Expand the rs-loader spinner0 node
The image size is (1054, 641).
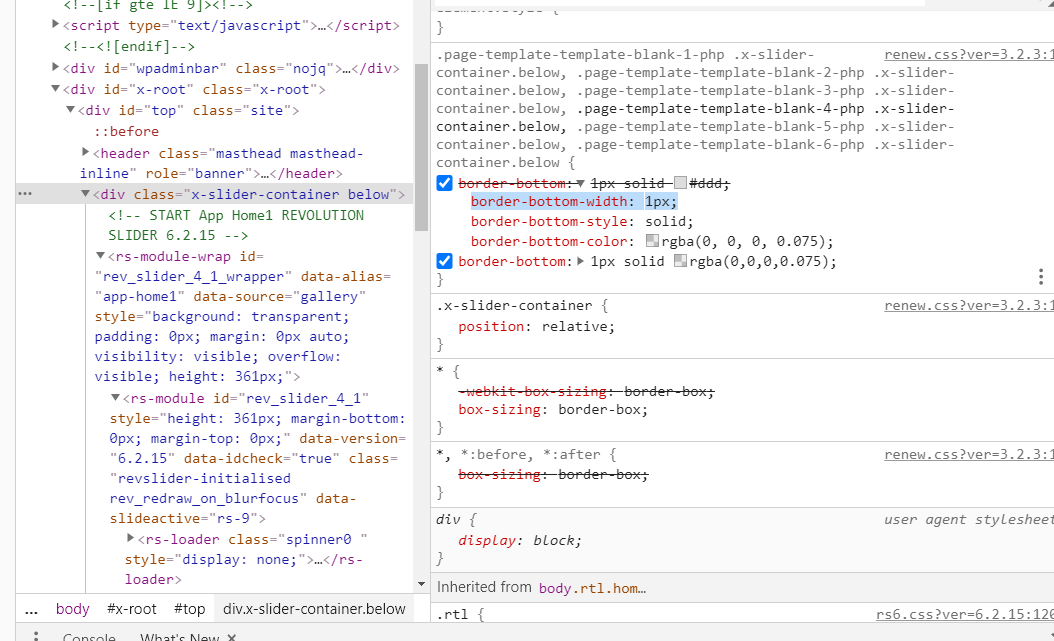coord(130,538)
